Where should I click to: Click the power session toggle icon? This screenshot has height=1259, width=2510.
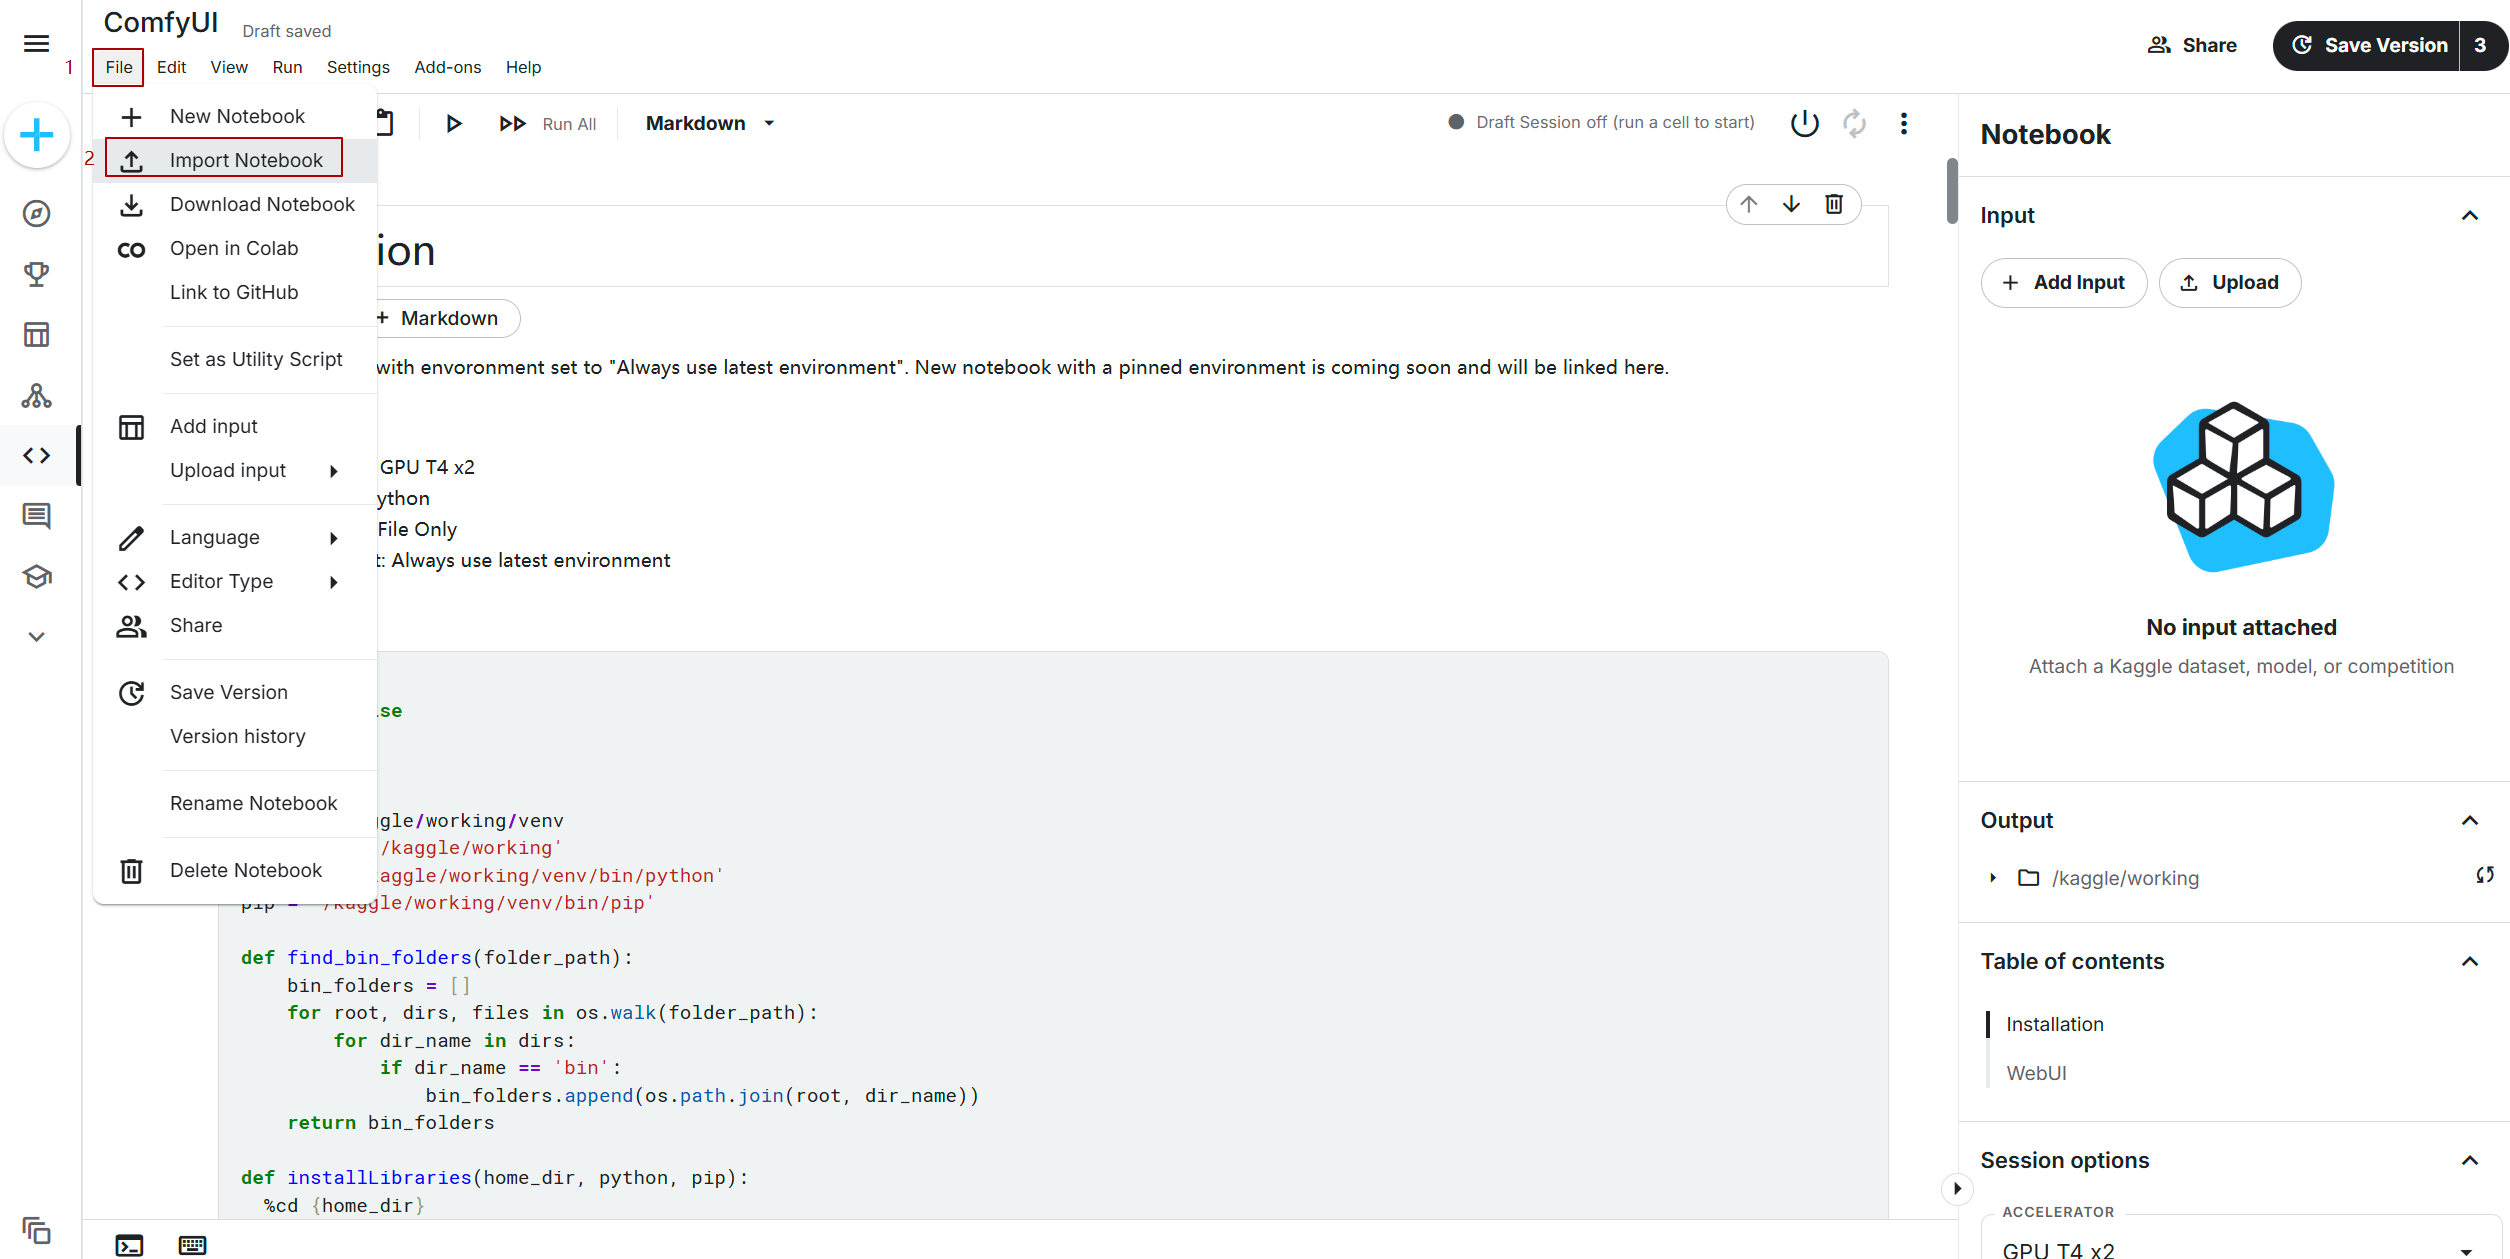[1804, 123]
